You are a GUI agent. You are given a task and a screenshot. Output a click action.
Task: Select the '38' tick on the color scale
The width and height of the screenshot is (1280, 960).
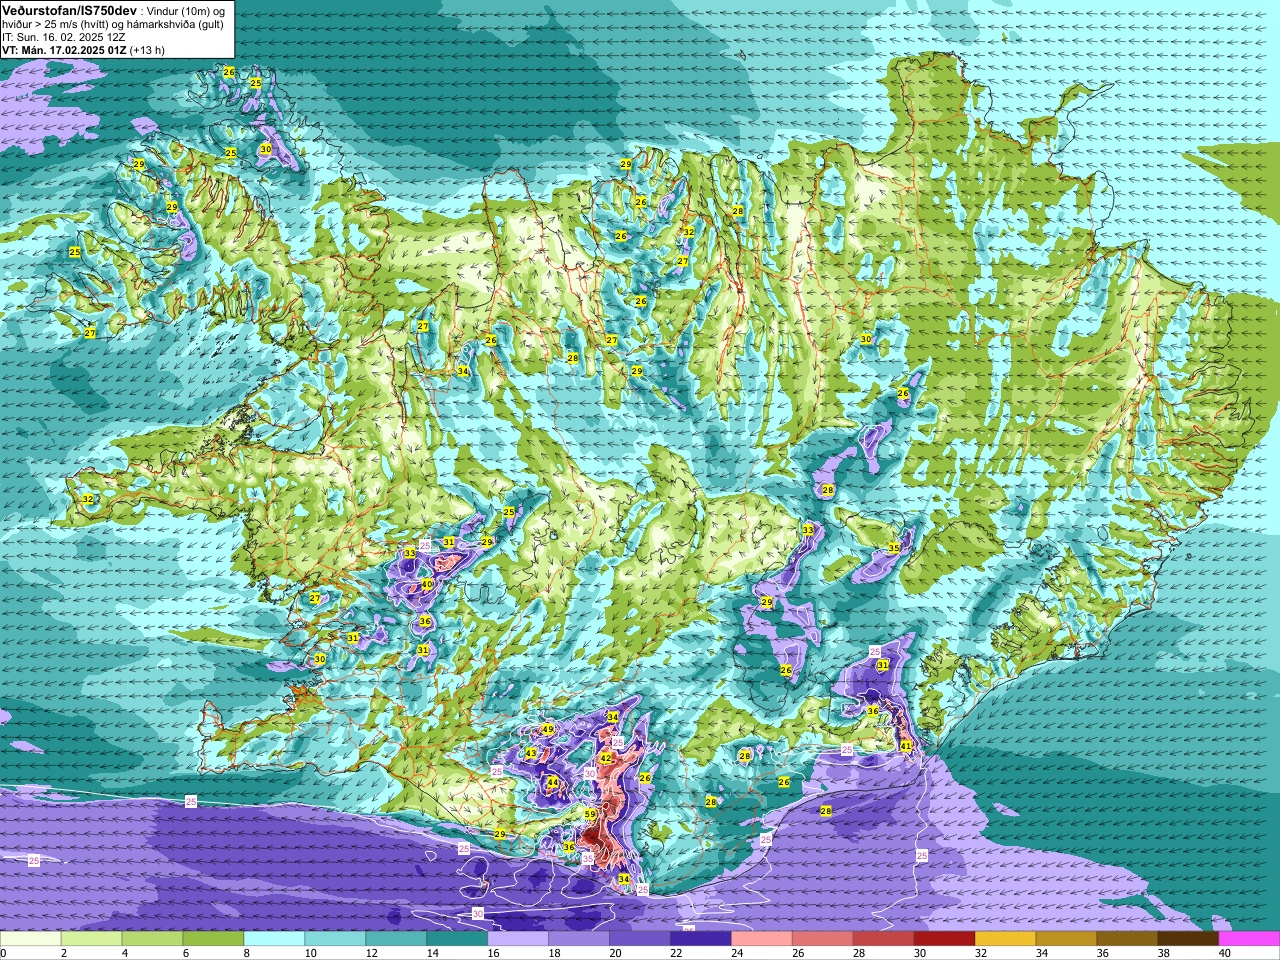click(x=1163, y=953)
